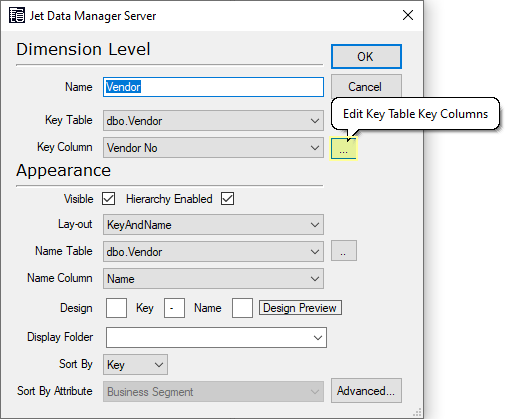Image resolution: width=509 pixels, height=419 pixels.
Task: Change the Sort By Key dropdown
Action: [x=135, y=365]
